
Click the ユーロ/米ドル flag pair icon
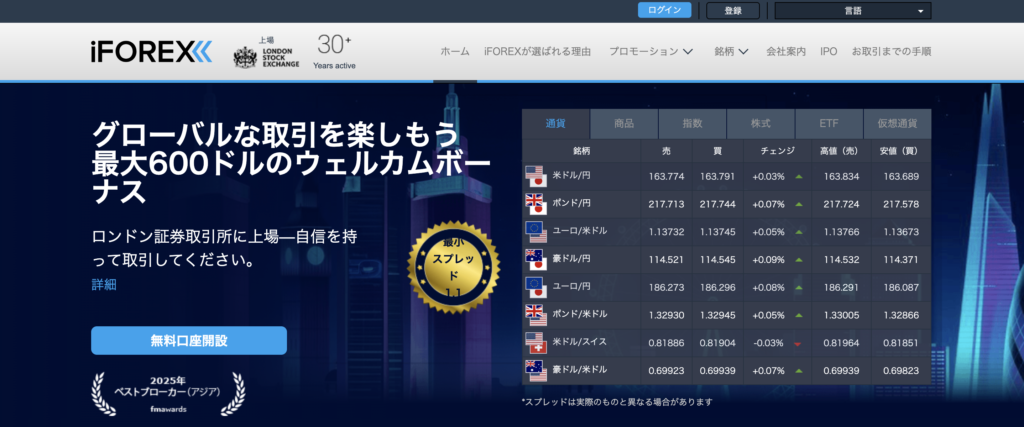536,232
